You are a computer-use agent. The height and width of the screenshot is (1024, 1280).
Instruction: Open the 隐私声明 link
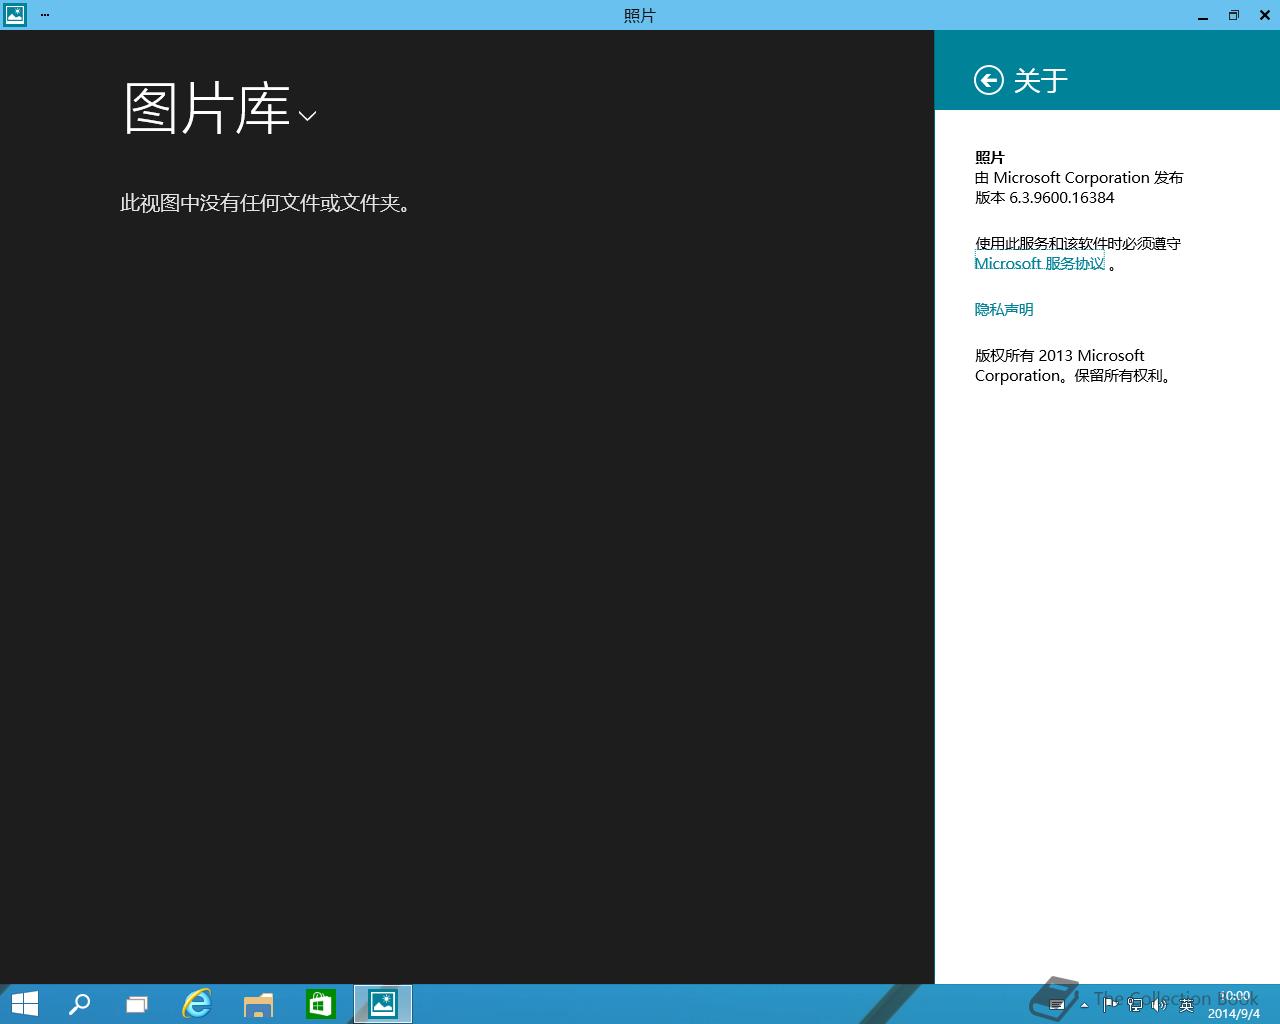tap(1004, 310)
